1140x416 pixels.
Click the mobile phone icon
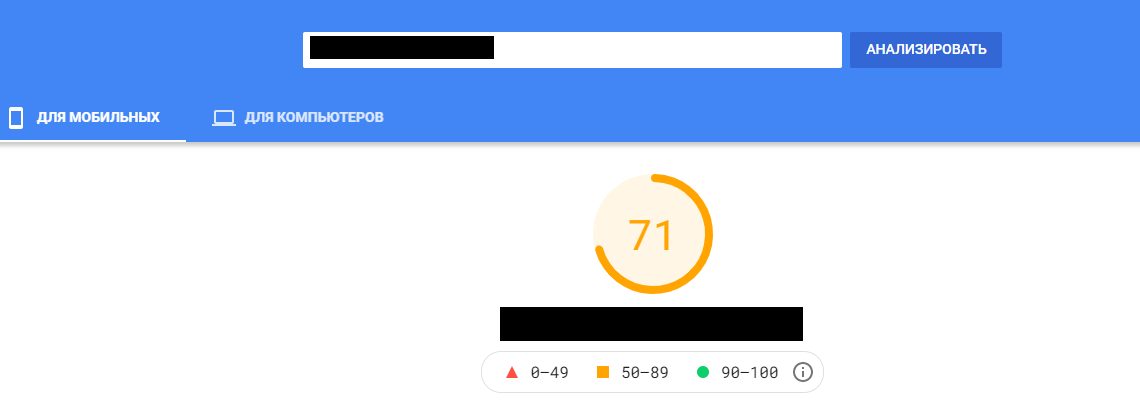pyautogui.click(x=16, y=118)
